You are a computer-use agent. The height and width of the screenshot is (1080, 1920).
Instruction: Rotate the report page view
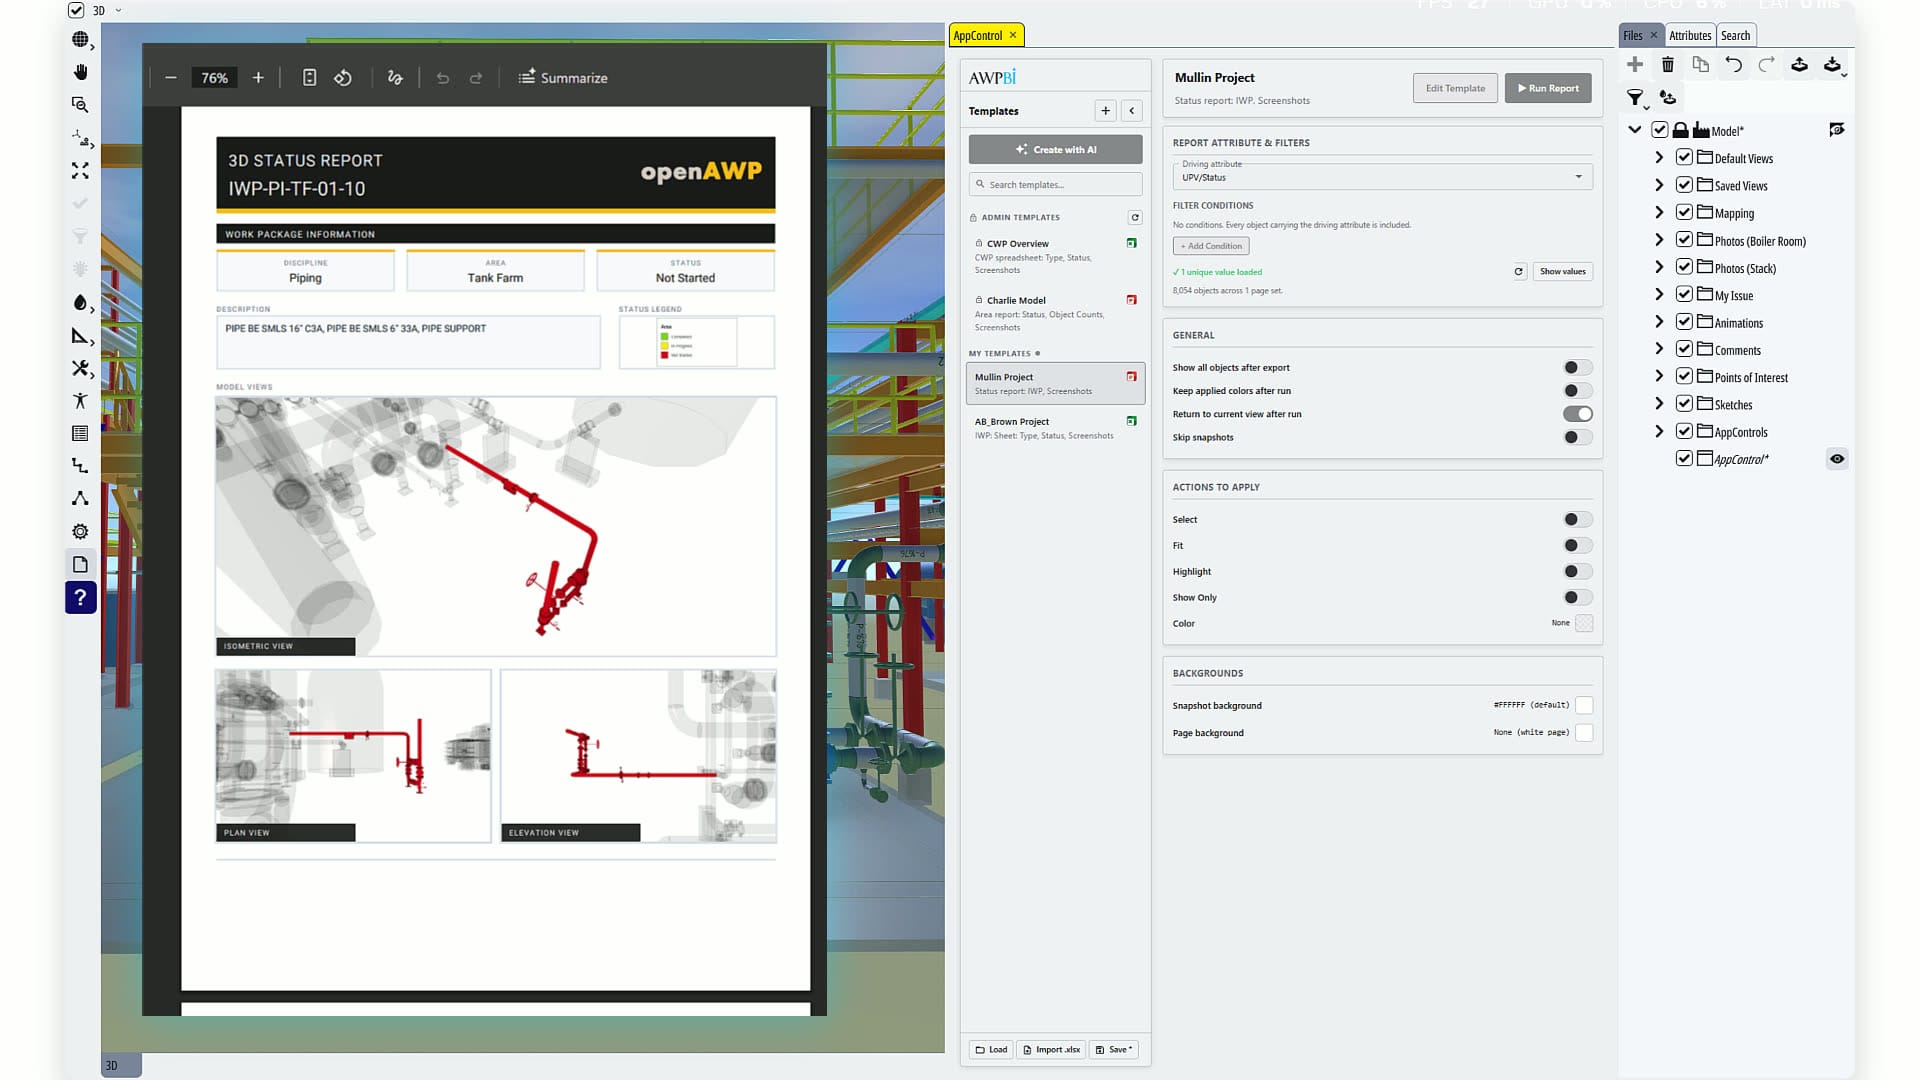(x=343, y=77)
